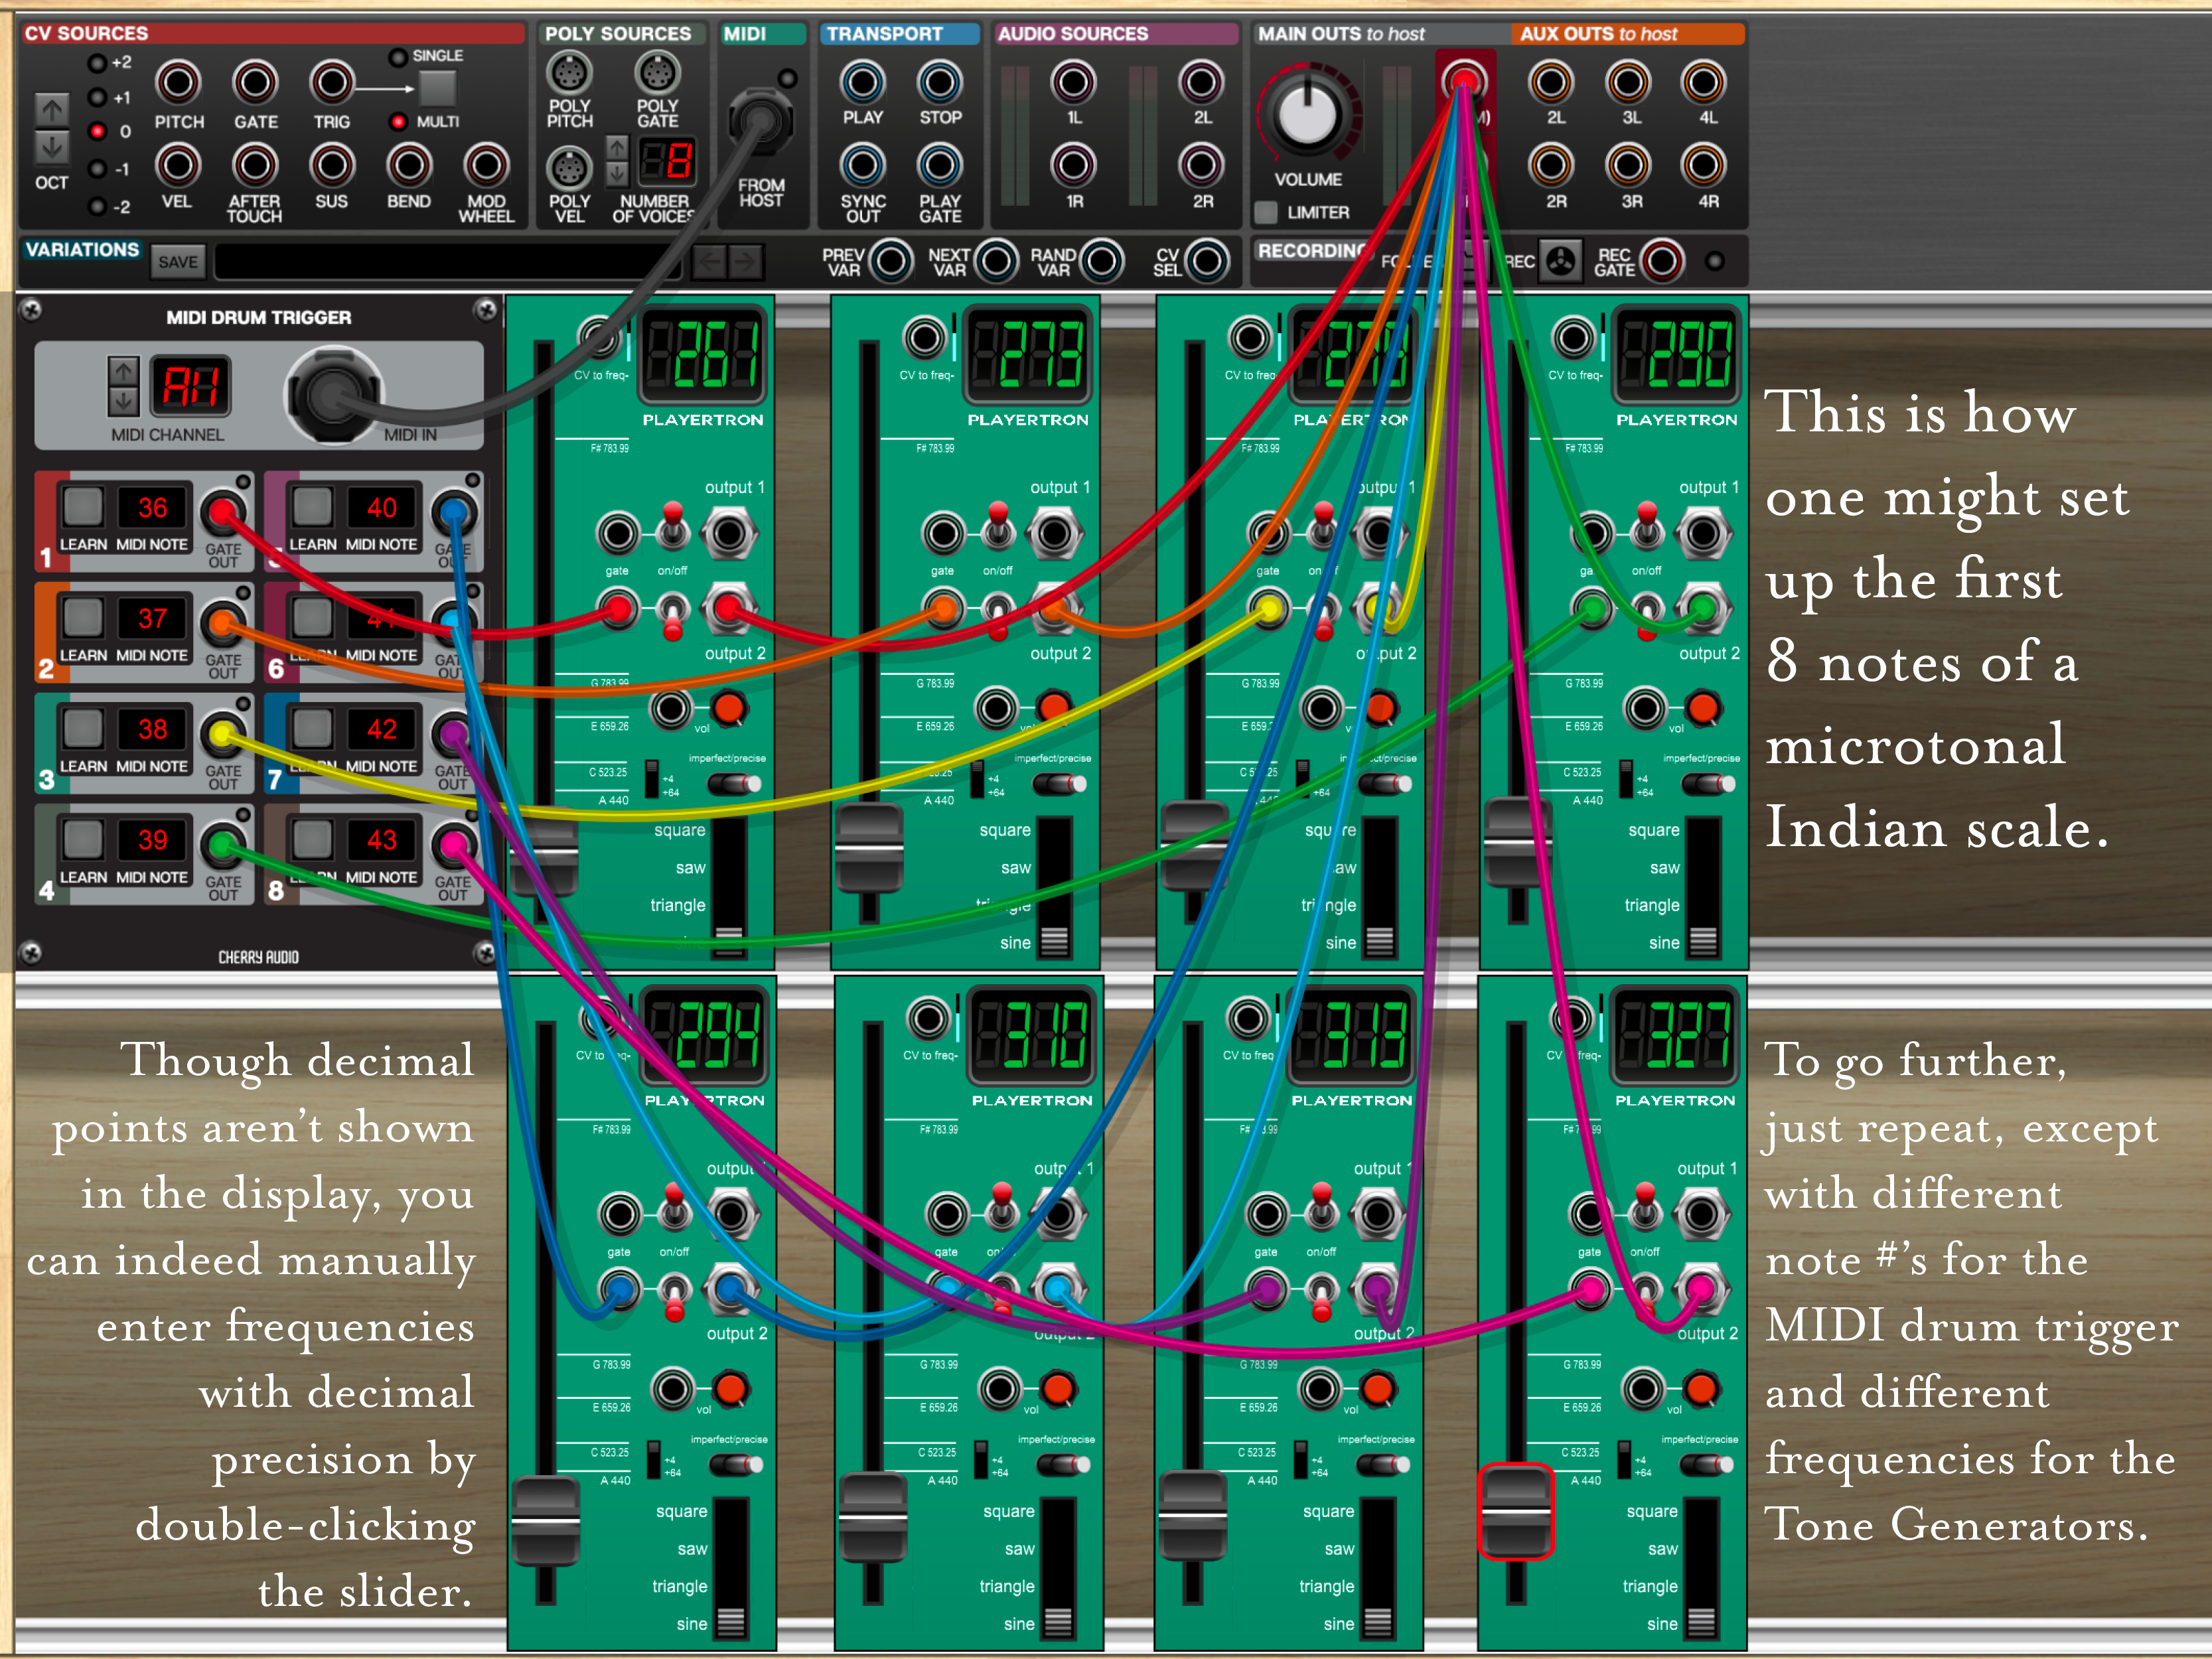Click the RAND VAR jack
Screen dimensions: 2212x1659
pyautogui.click(x=1102, y=261)
